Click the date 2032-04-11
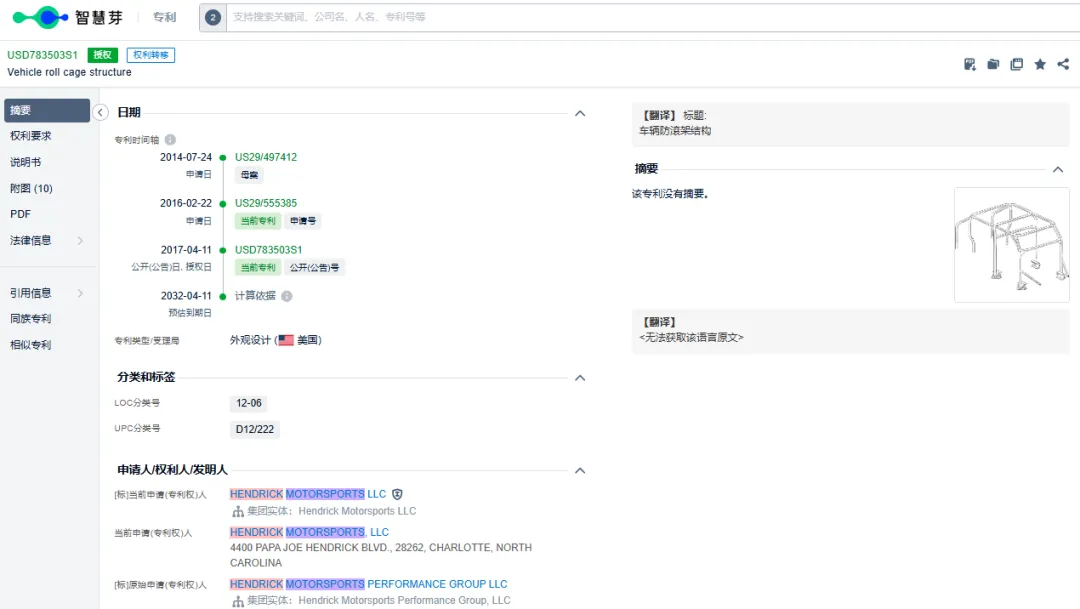Screen dimensions: 1080x609 pos(186,296)
